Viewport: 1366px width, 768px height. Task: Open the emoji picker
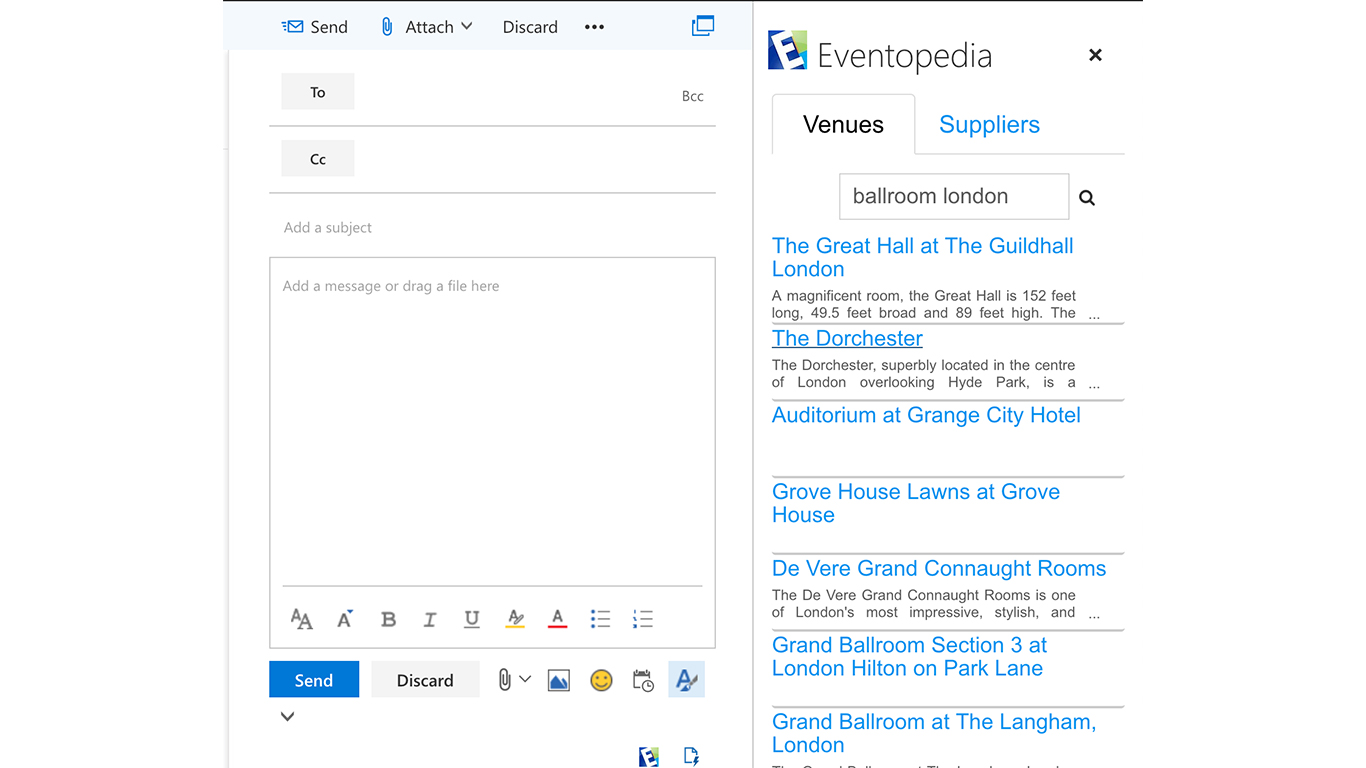601,681
